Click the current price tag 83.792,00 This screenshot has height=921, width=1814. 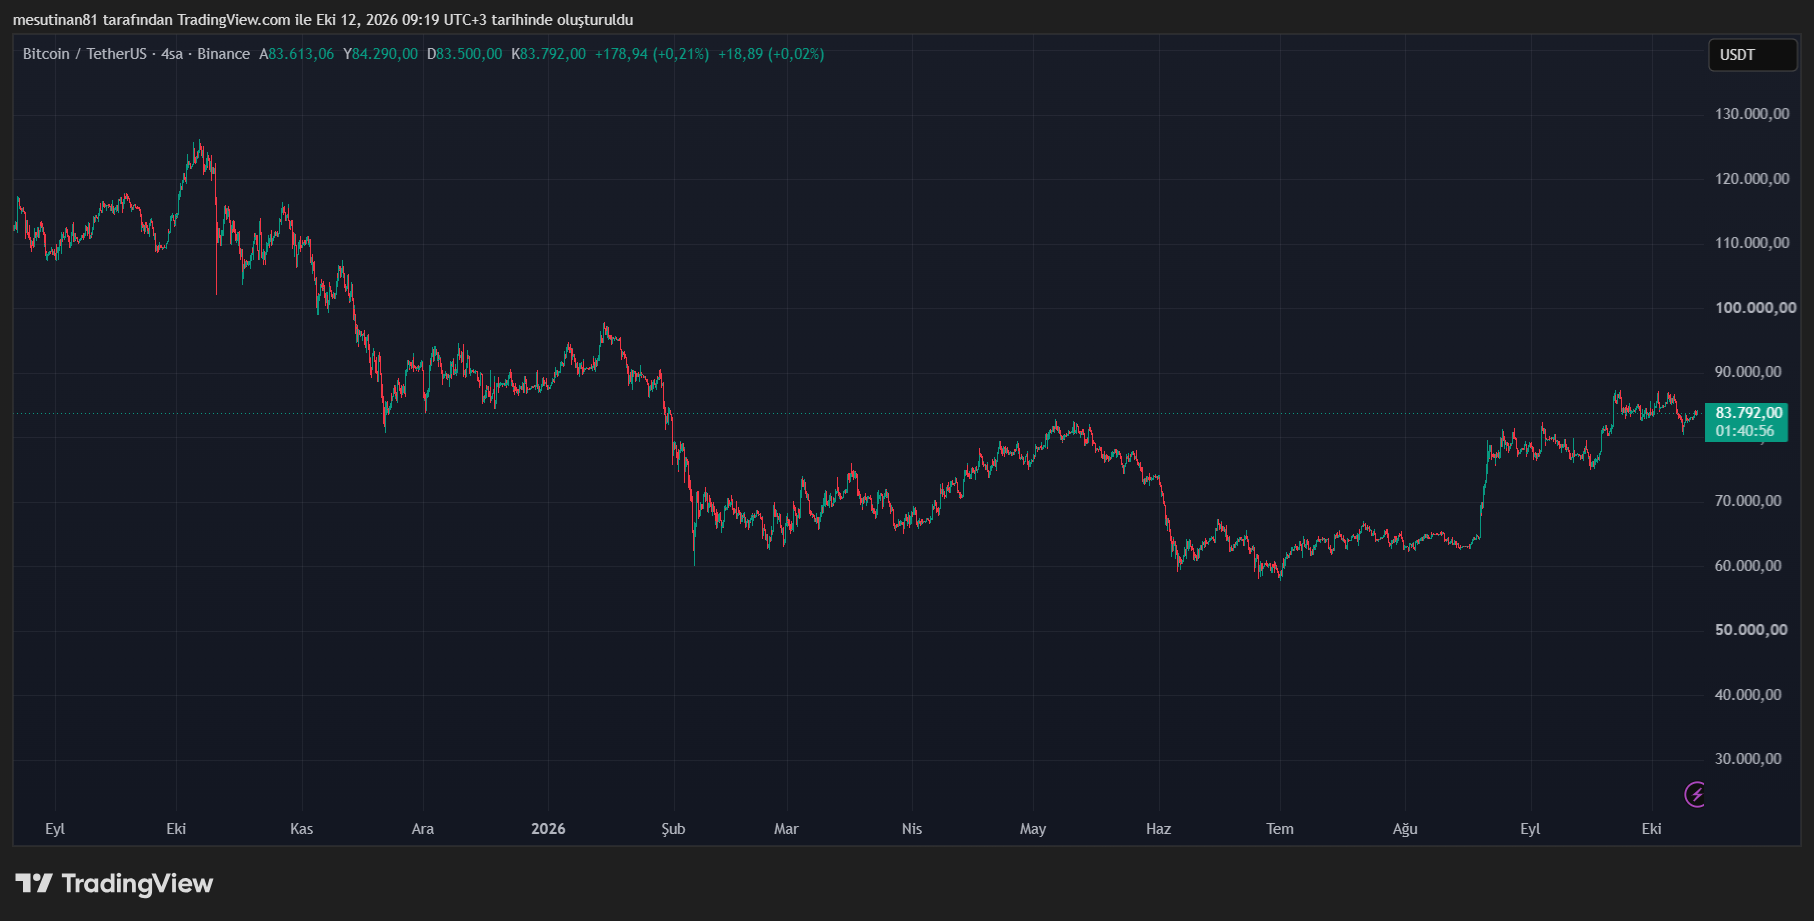pos(1749,412)
